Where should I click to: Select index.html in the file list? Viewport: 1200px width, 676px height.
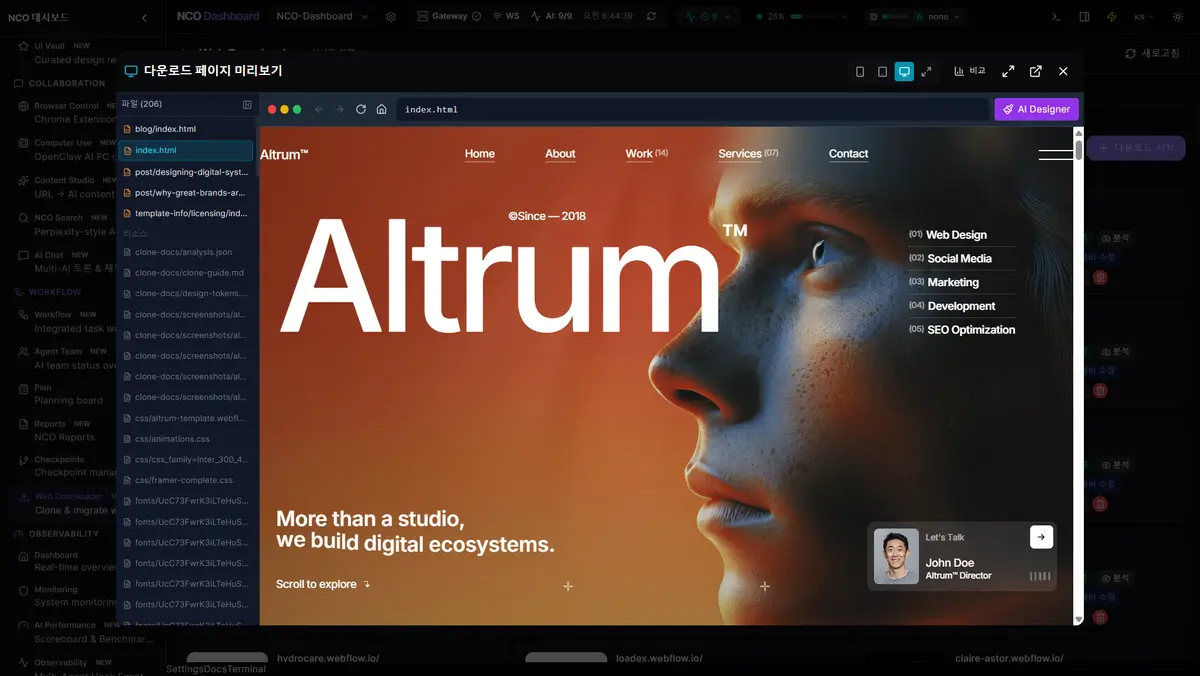click(186, 150)
